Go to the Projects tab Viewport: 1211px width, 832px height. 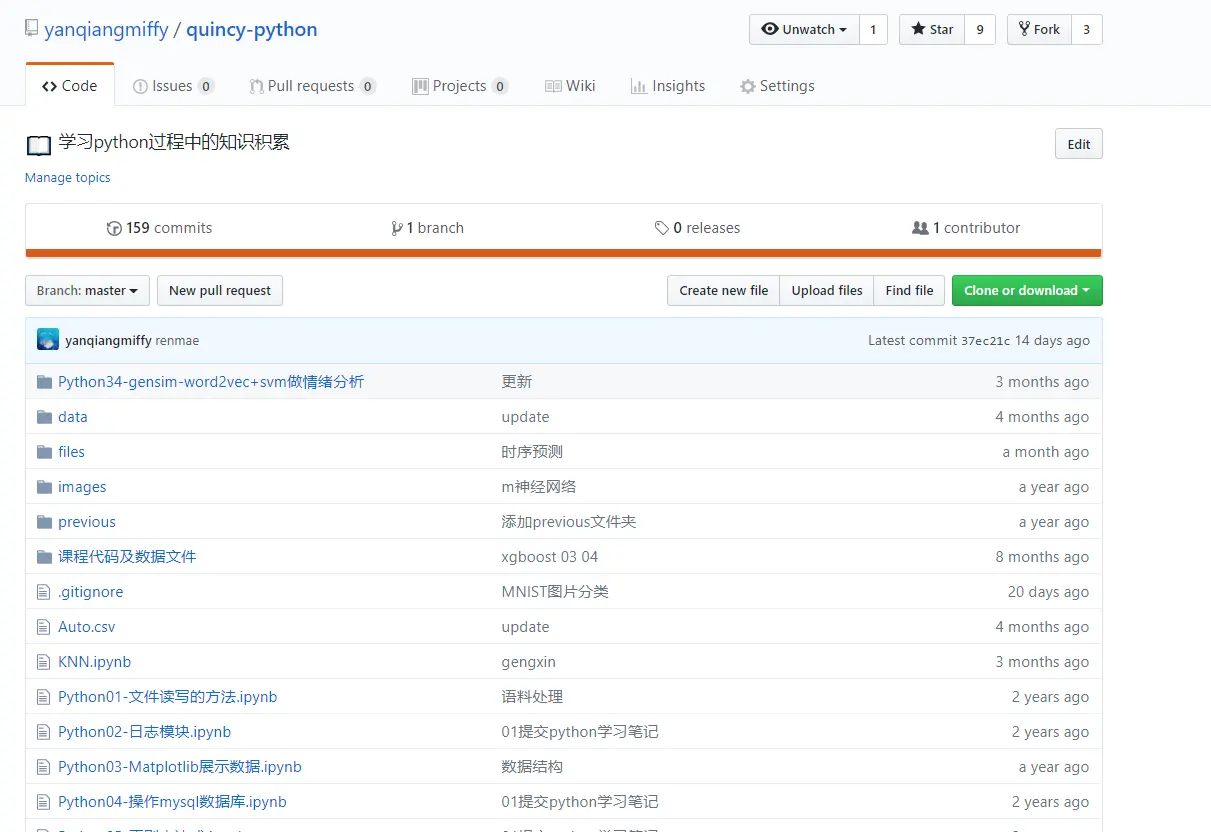tap(460, 86)
